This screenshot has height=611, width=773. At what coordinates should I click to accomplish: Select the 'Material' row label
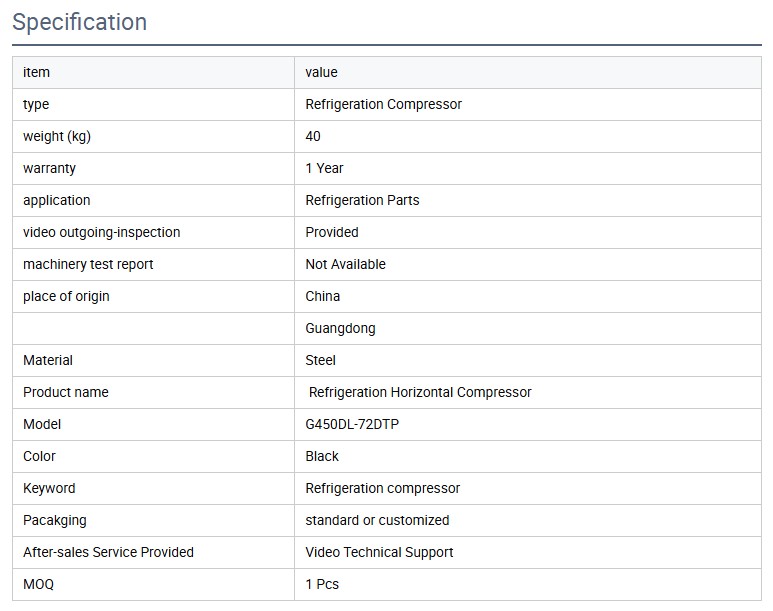click(48, 360)
